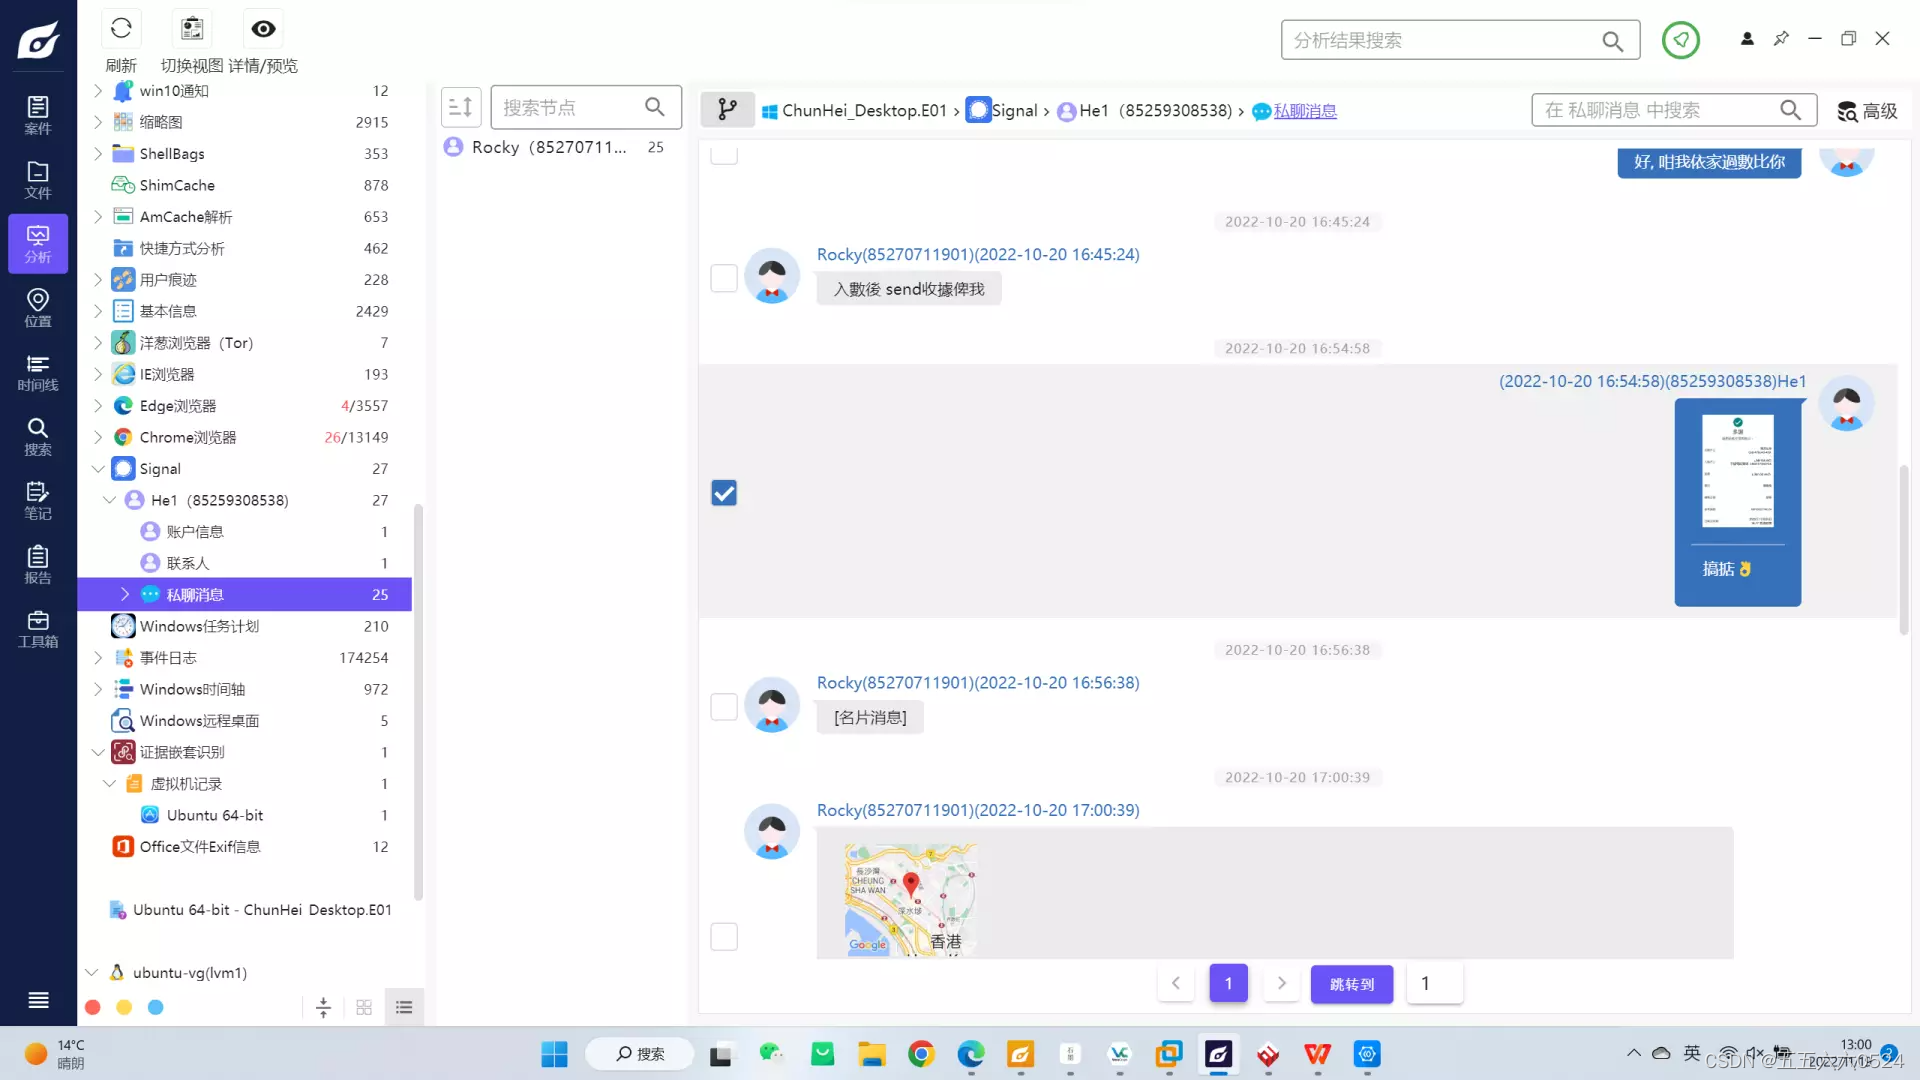Expand the Chrome浏览器 tree node
The width and height of the screenshot is (1920, 1080).
(97, 437)
